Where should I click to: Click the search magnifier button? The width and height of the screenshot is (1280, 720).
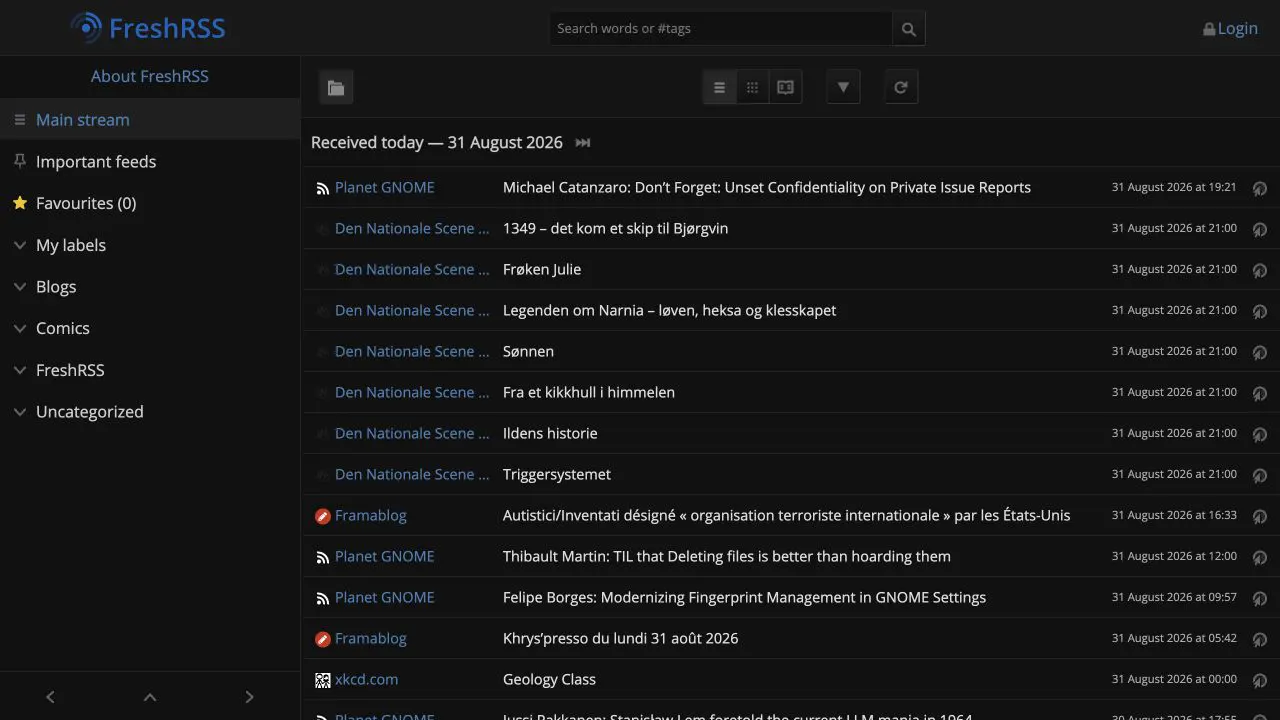[x=908, y=29]
